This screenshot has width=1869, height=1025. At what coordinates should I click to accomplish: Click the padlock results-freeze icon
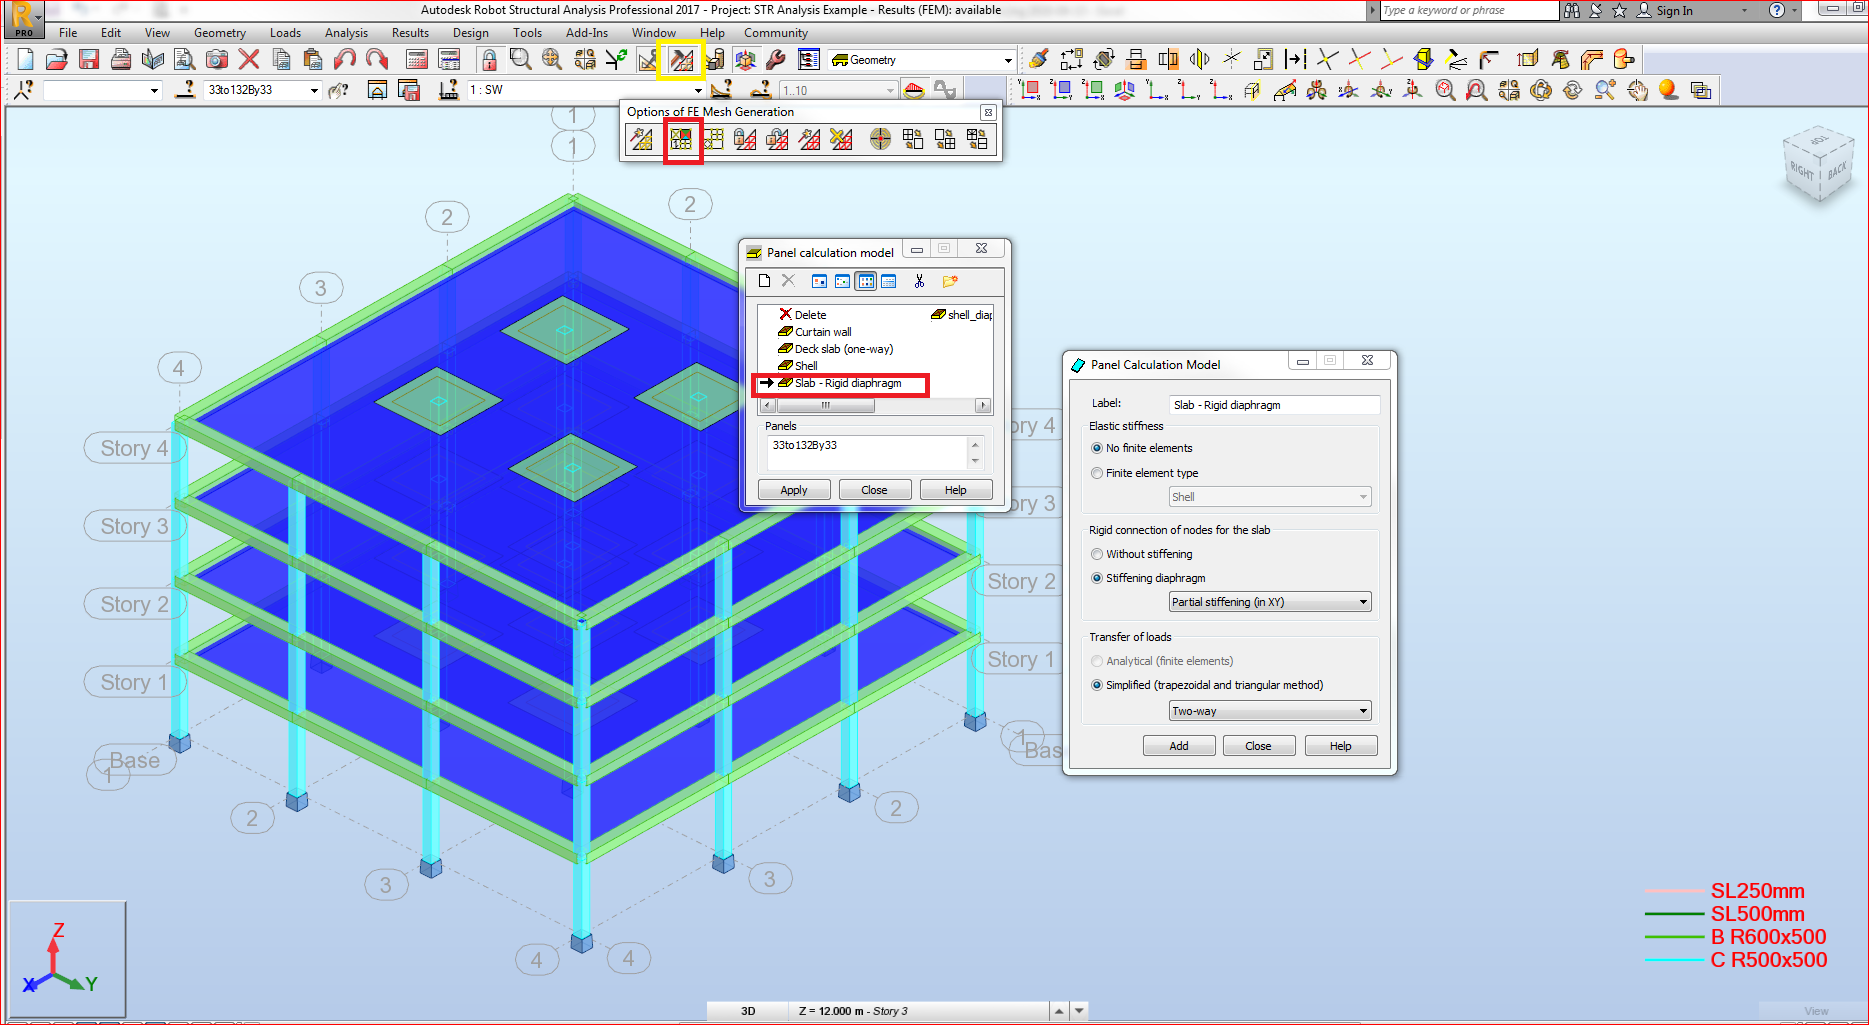click(x=489, y=60)
